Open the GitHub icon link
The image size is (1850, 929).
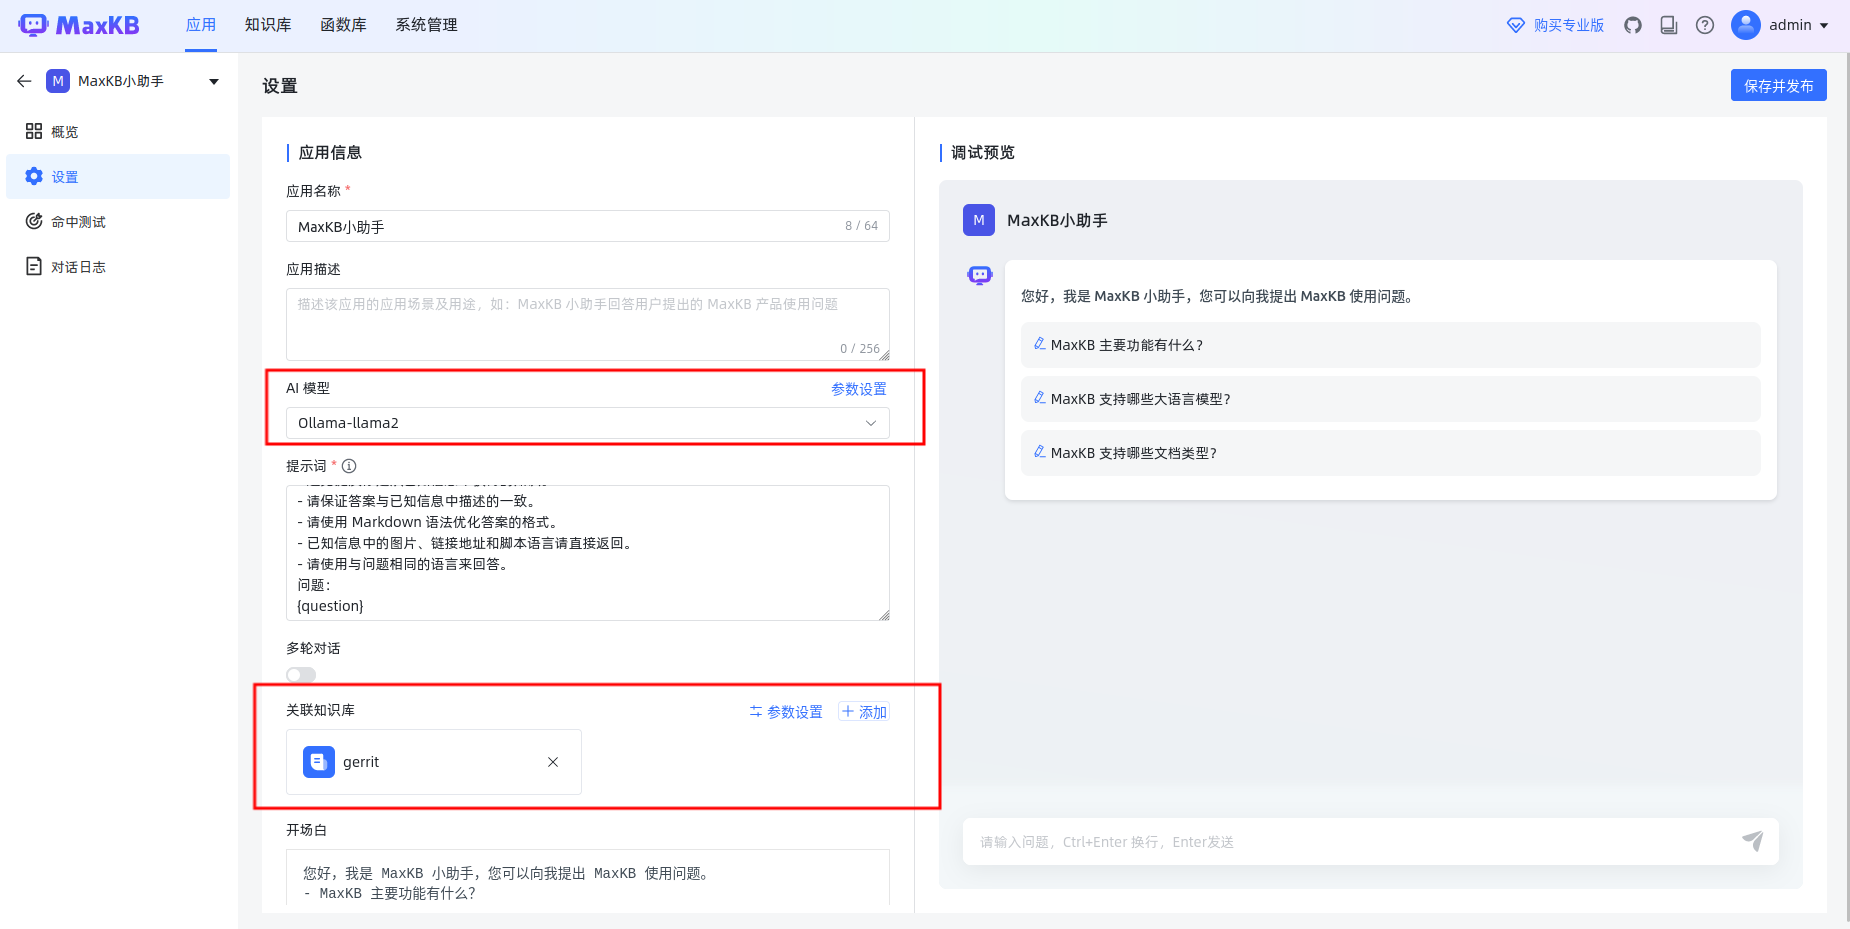pyautogui.click(x=1633, y=25)
